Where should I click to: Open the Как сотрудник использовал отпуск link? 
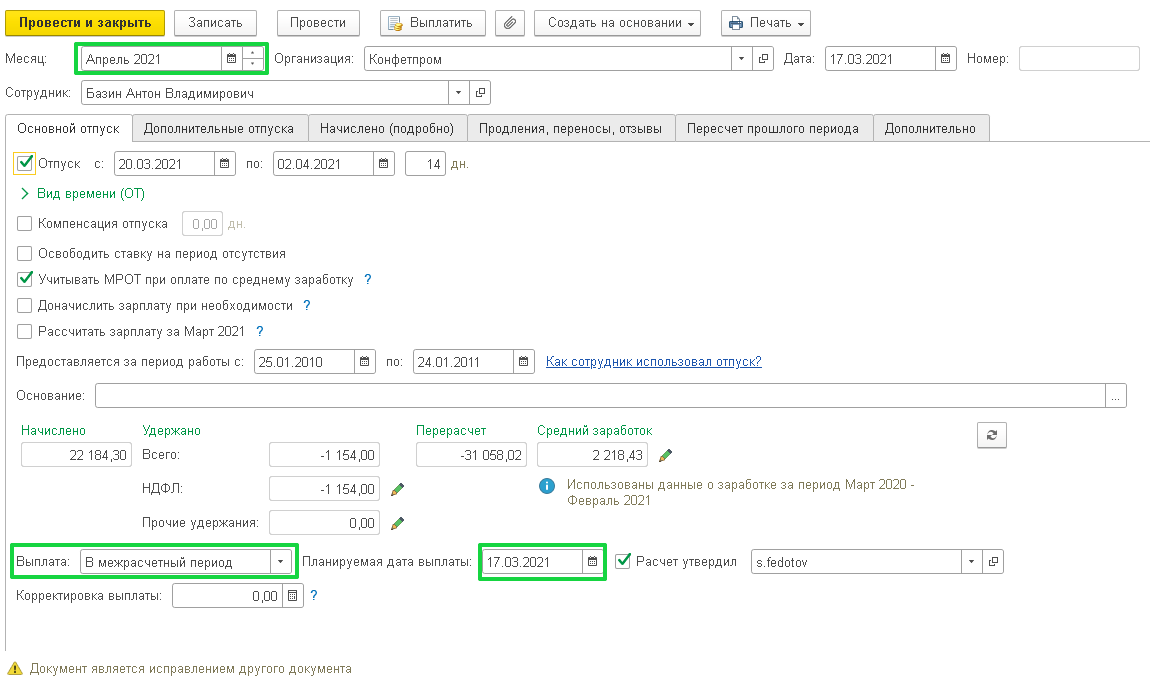653,361
